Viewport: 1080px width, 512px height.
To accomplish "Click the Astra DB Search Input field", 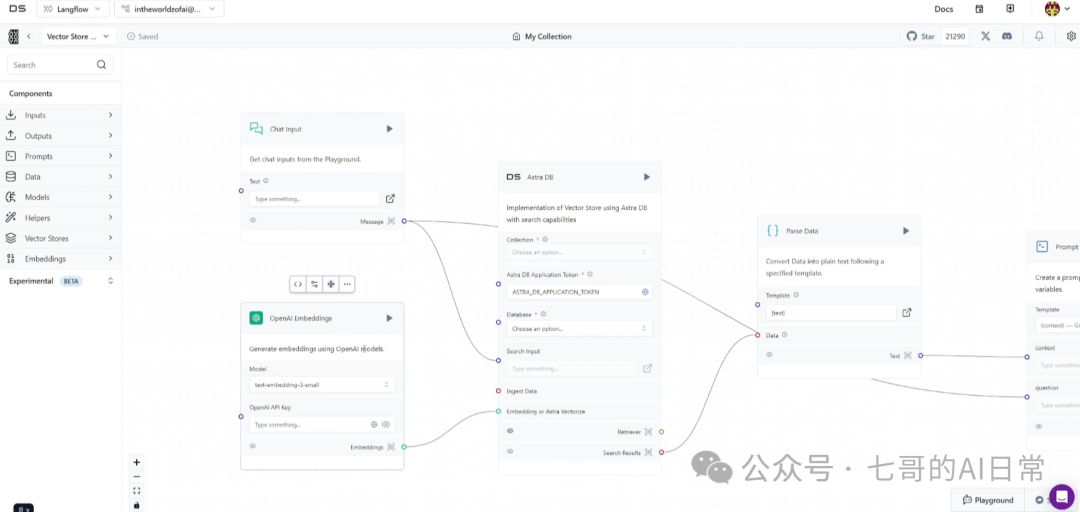I will point(572,369).
